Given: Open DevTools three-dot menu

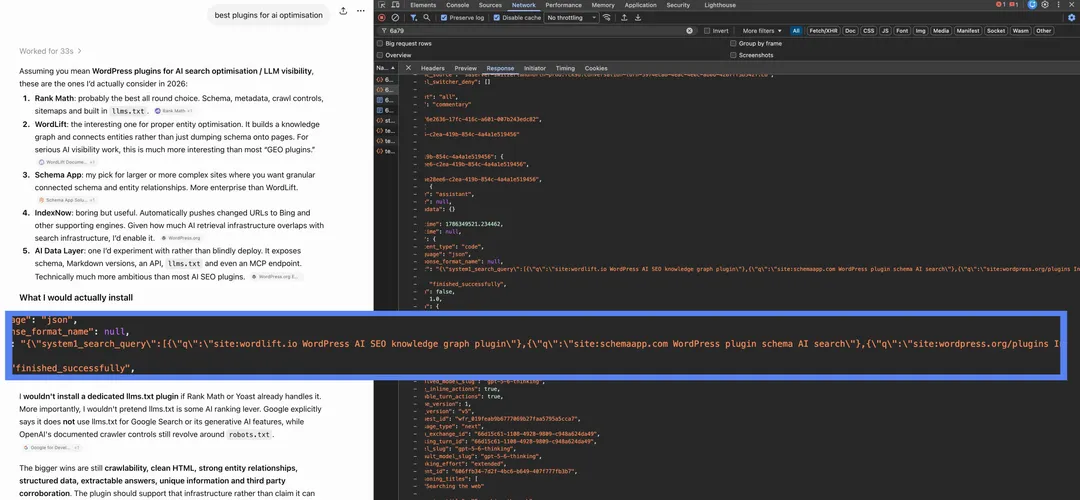Looking at the screenshot, I should [1058, 5].
